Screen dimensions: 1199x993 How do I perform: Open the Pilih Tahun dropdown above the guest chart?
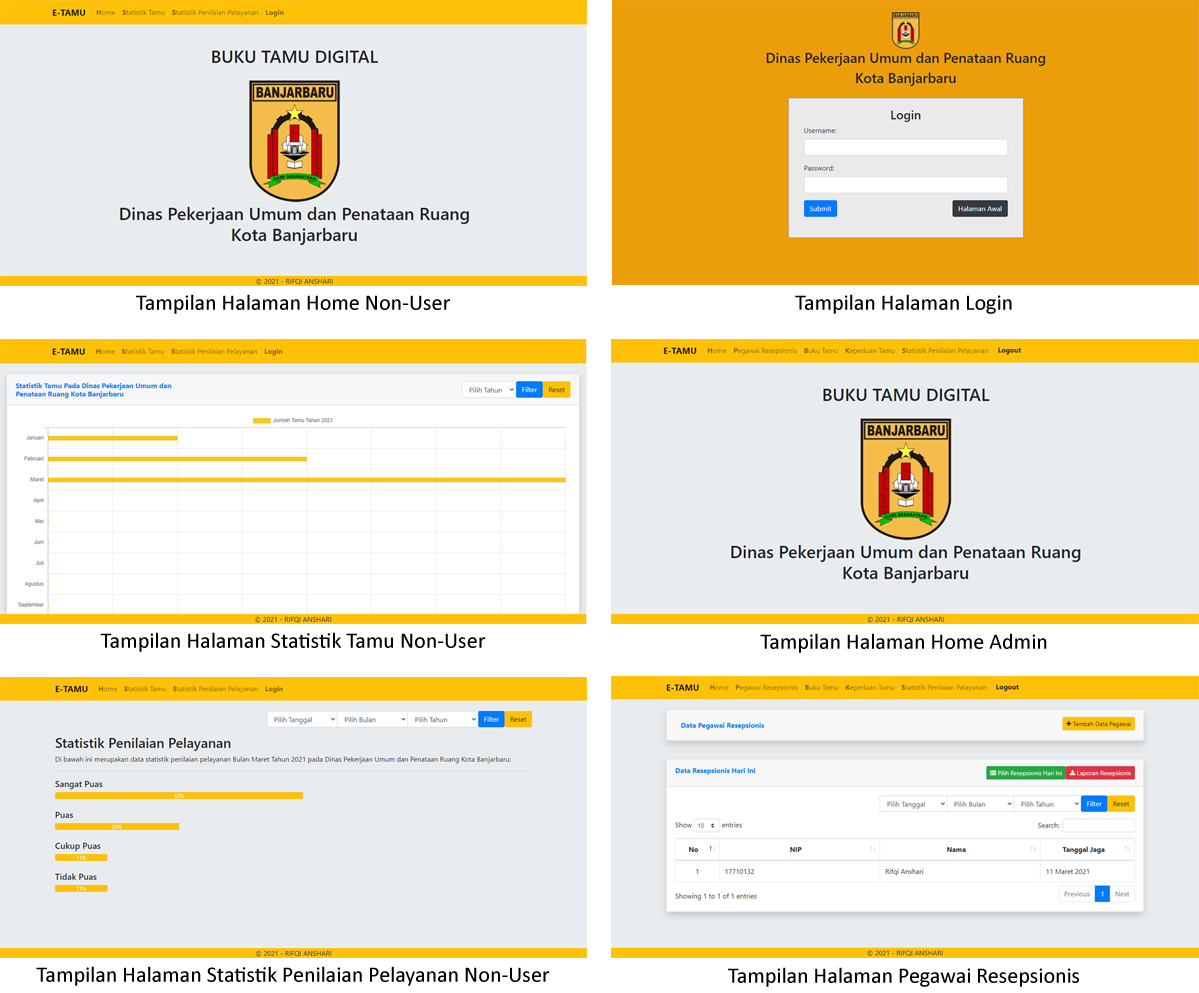pos(489,390)
